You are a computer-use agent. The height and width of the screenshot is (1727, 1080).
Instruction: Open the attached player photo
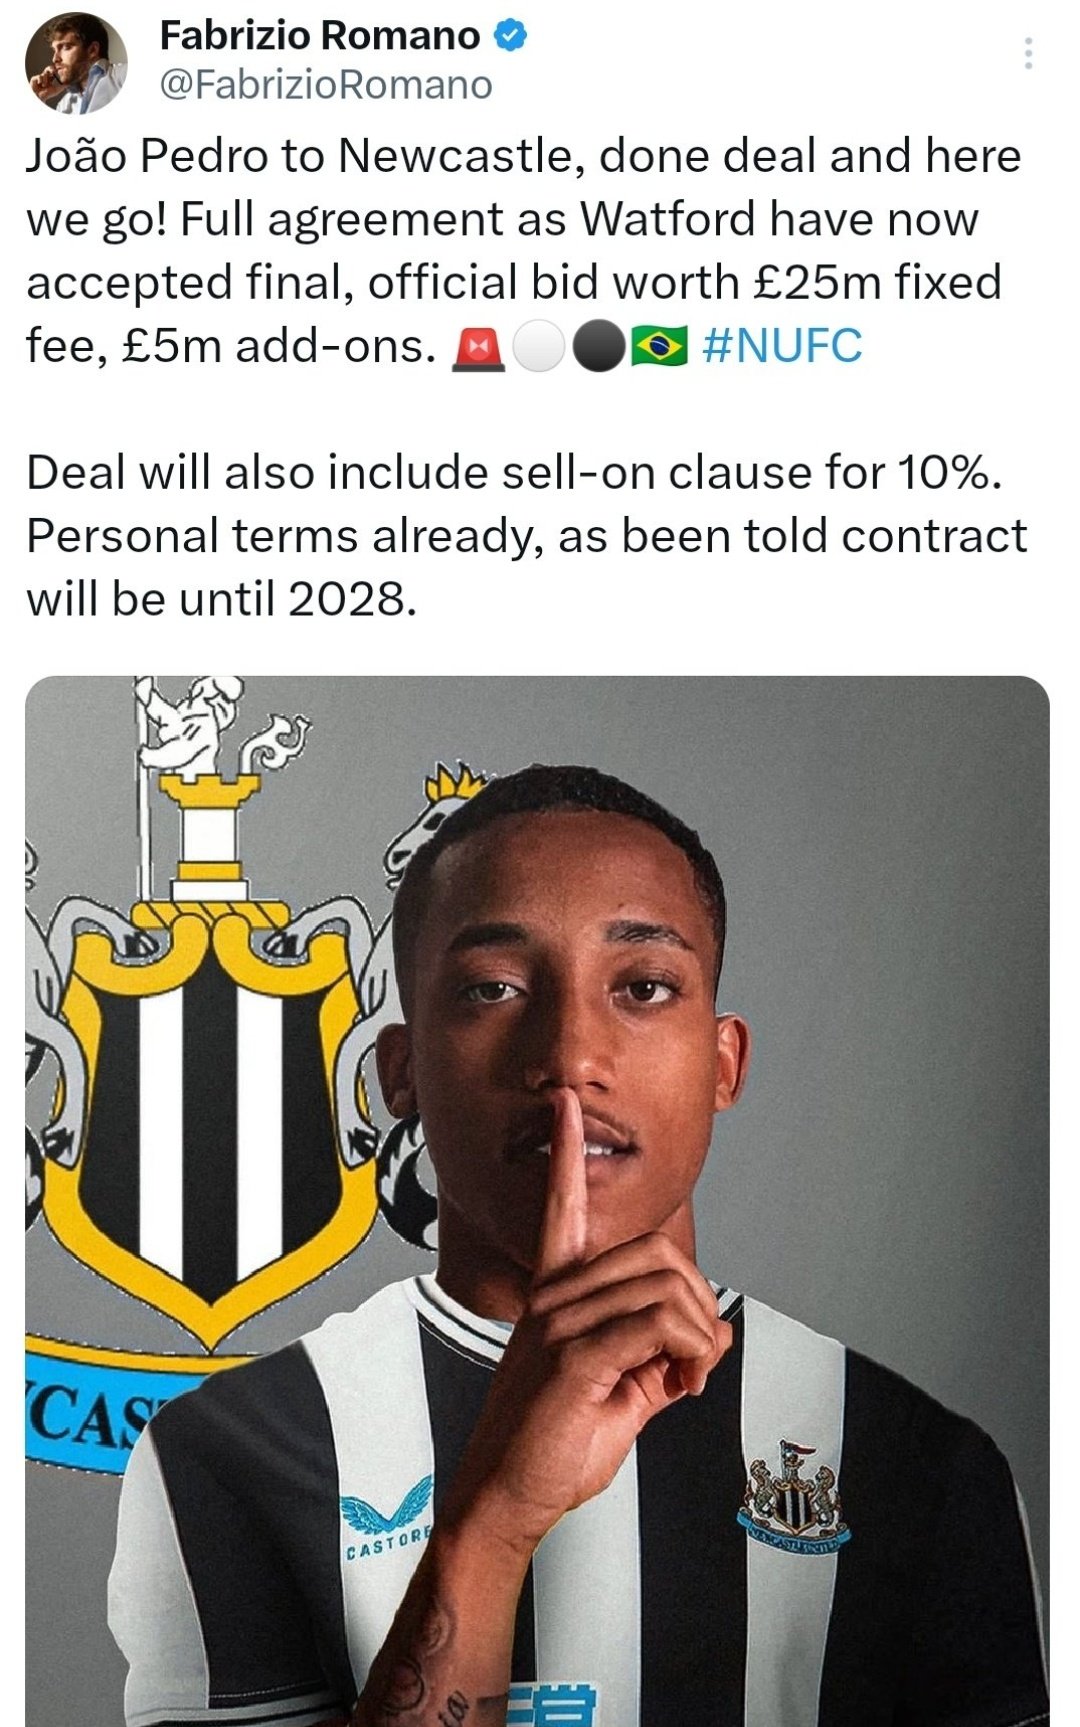[537, 1201]
